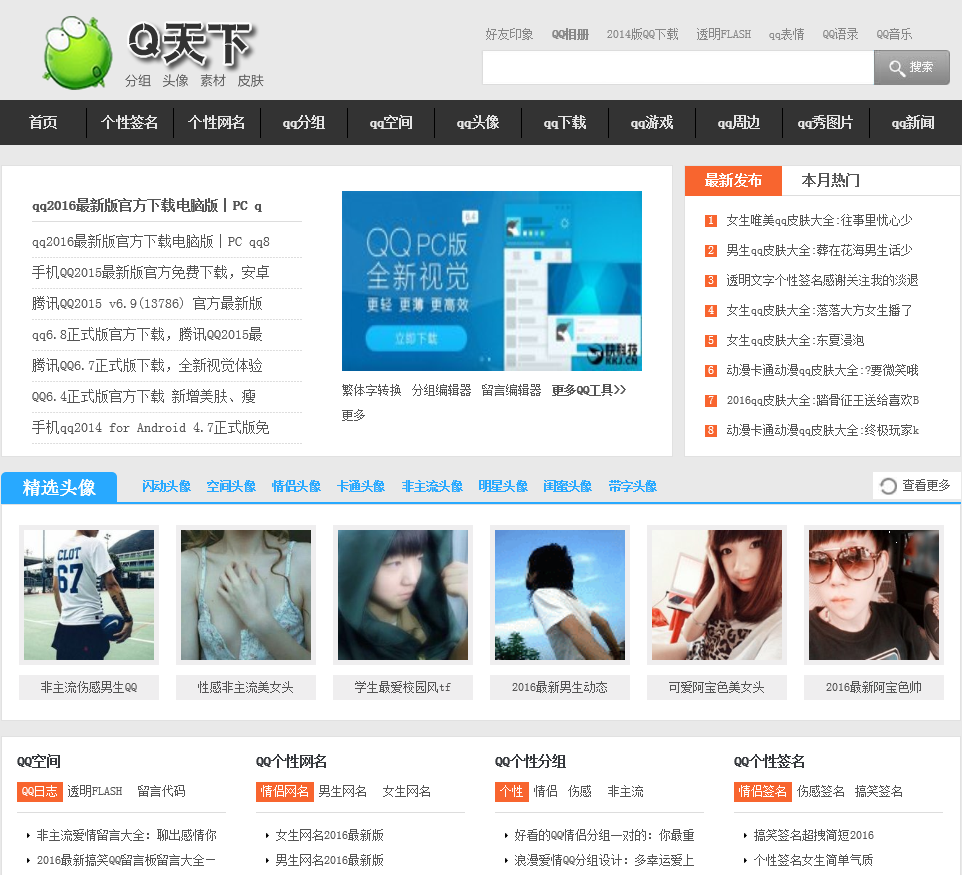The image size is (962, 875).
Task: Open the 留言编辑器 tool link
Action: 511,390
